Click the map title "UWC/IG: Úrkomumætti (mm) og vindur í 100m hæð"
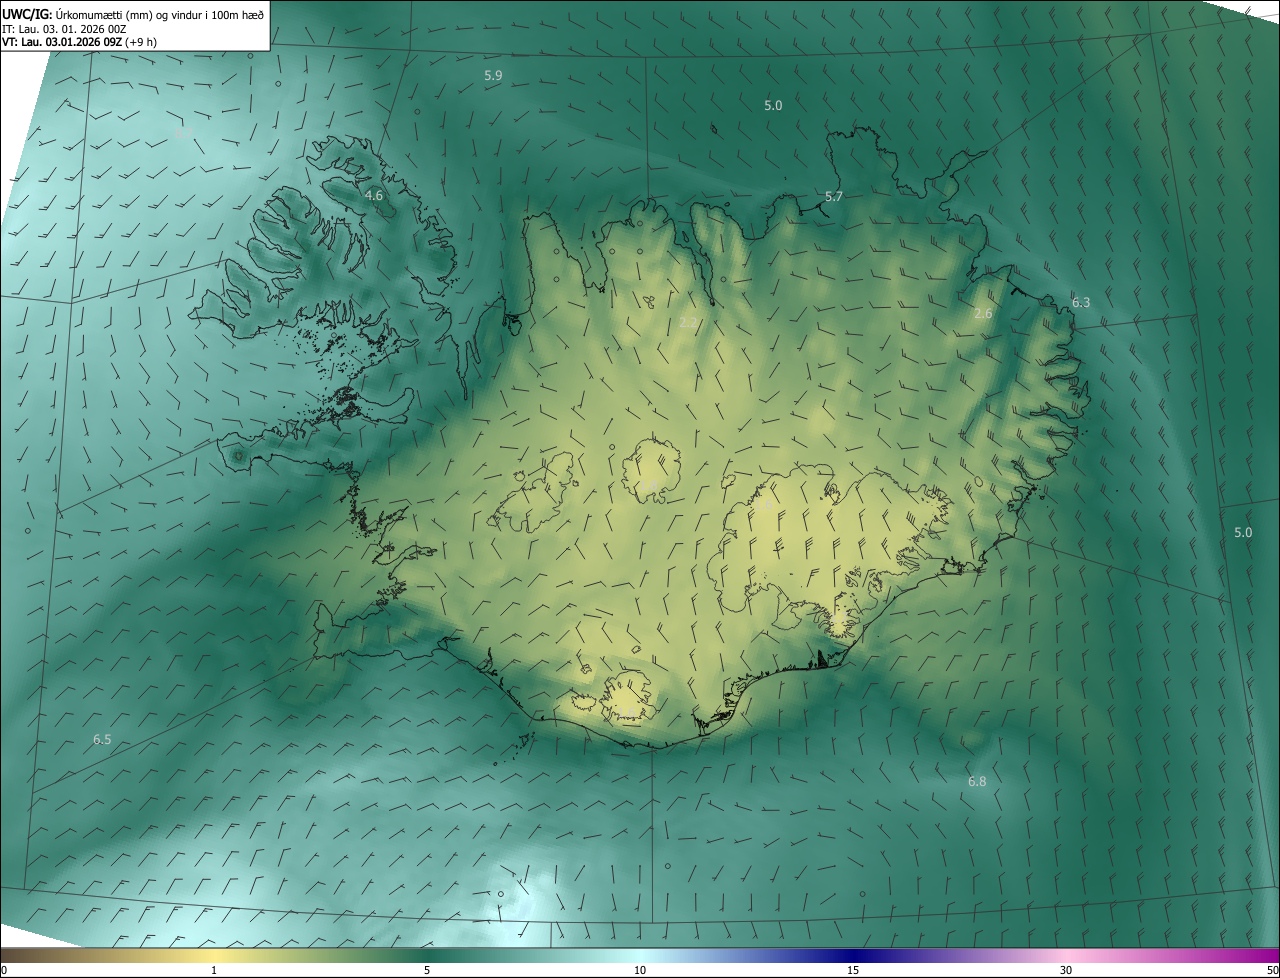The image size is (1280, 978). 133,14
